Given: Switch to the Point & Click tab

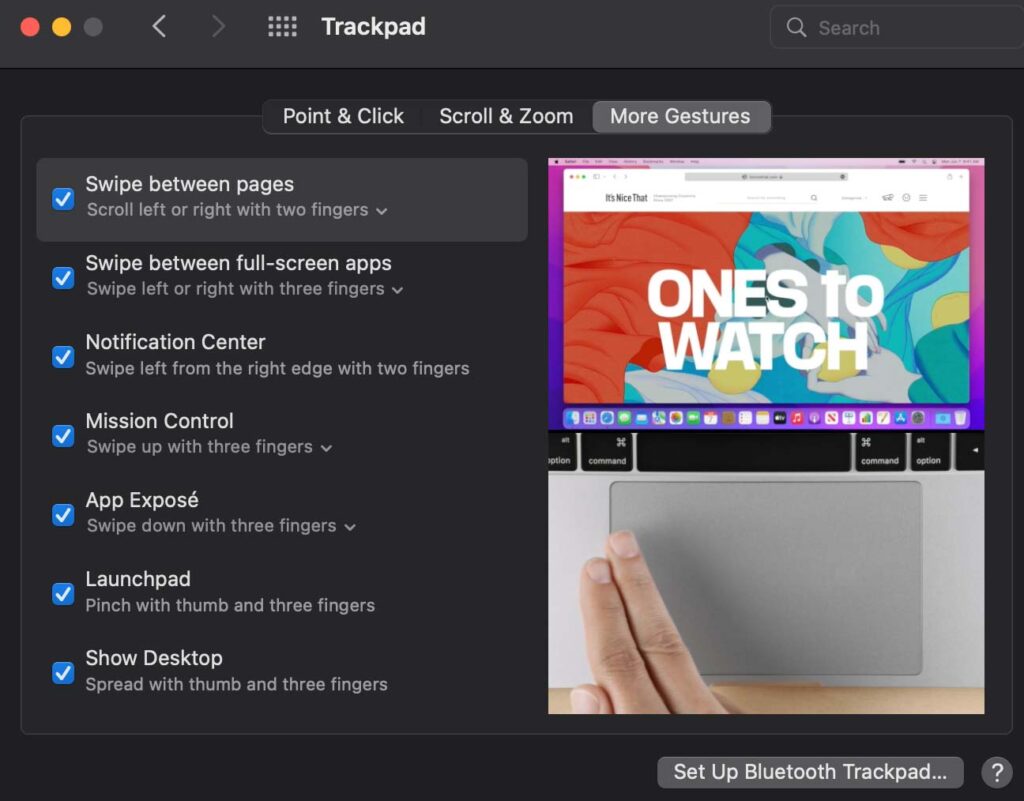Looking at the screenshot, I should point(343,116).
